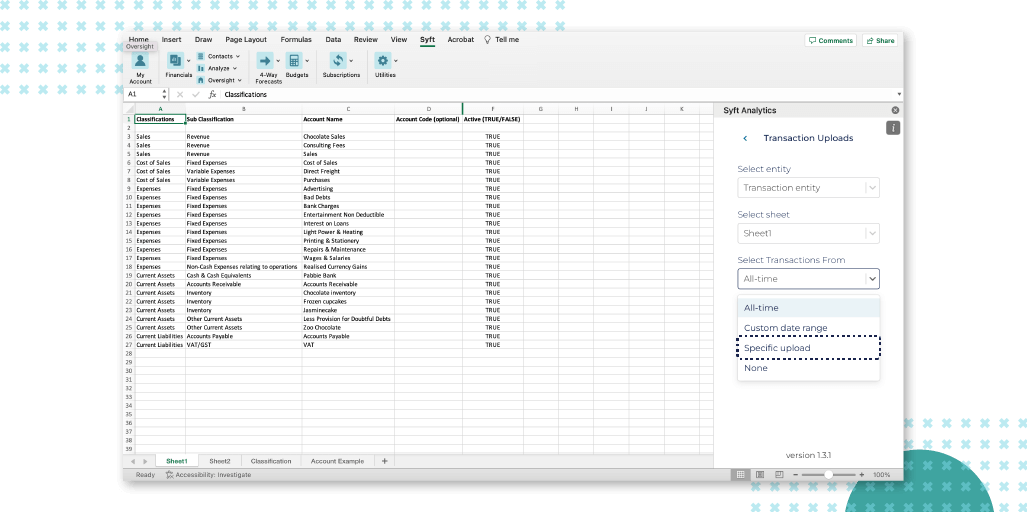Click the formula bar confirm checkmark icon

[195, 94]
